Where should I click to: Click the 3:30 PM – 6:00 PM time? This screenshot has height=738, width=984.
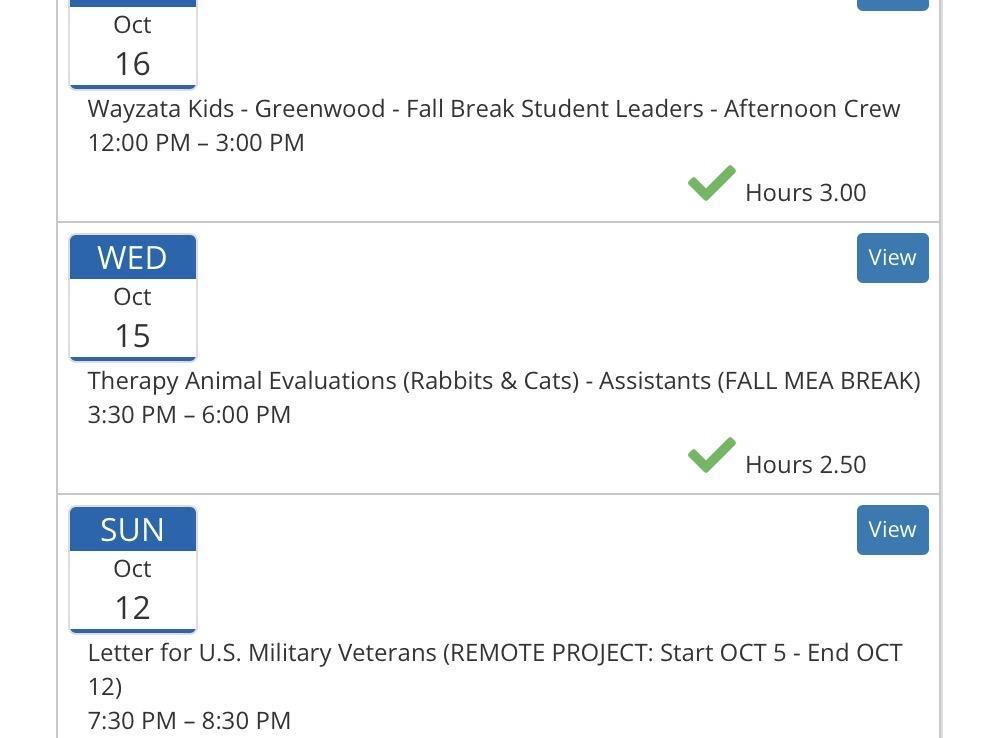pos(189,415)
